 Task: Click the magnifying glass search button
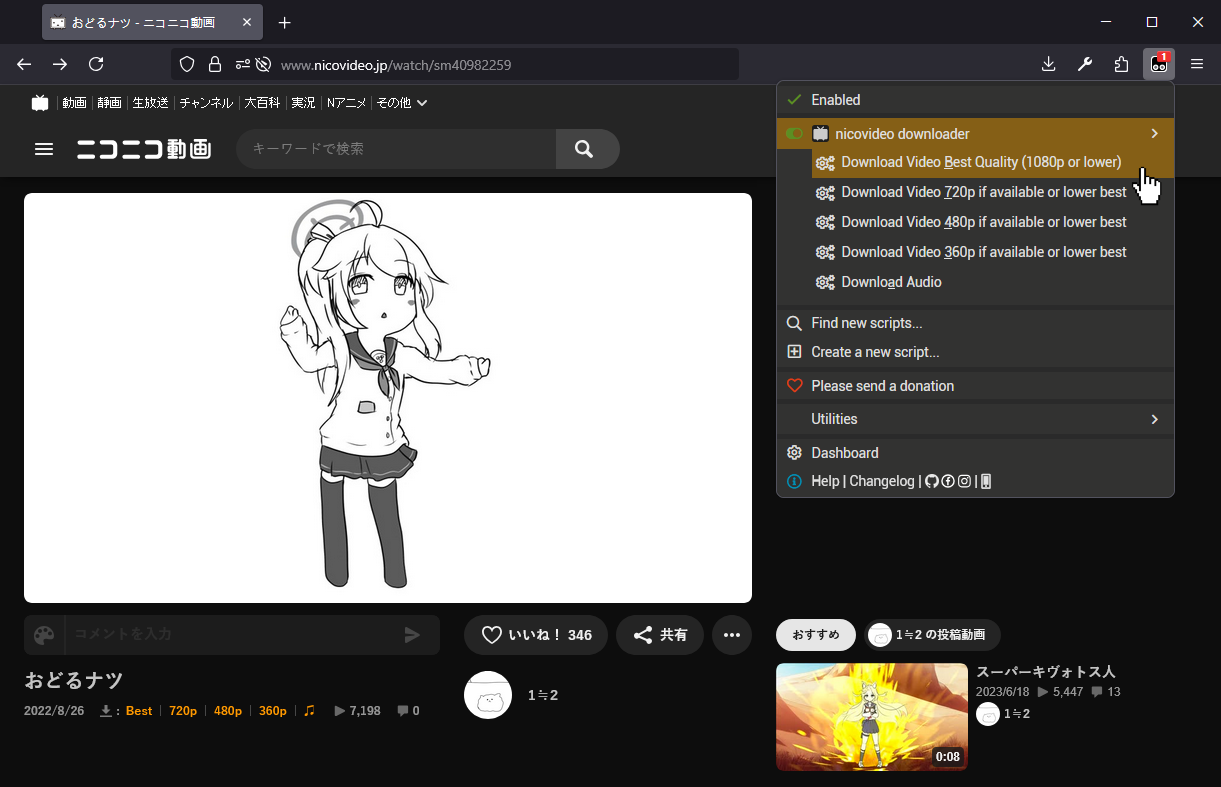tap(586, 149)
